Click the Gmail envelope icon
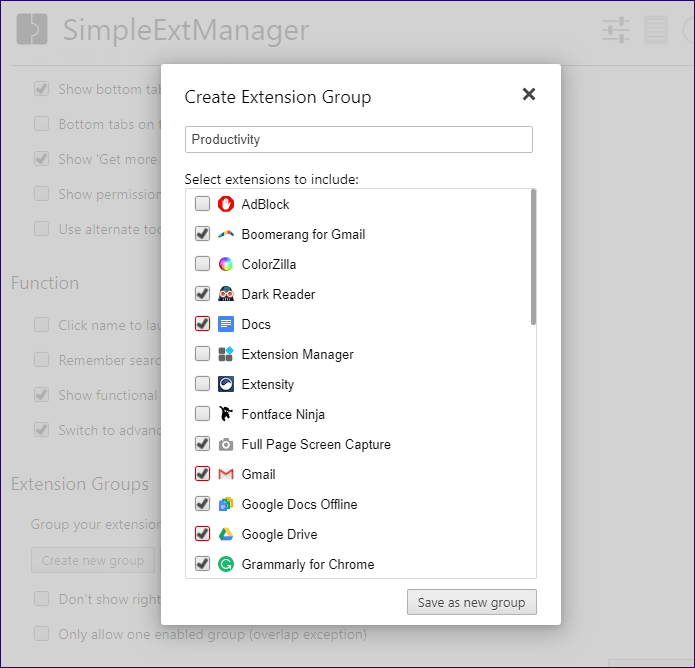The height and width of the screenshot is (668, 695). [226, 474]
